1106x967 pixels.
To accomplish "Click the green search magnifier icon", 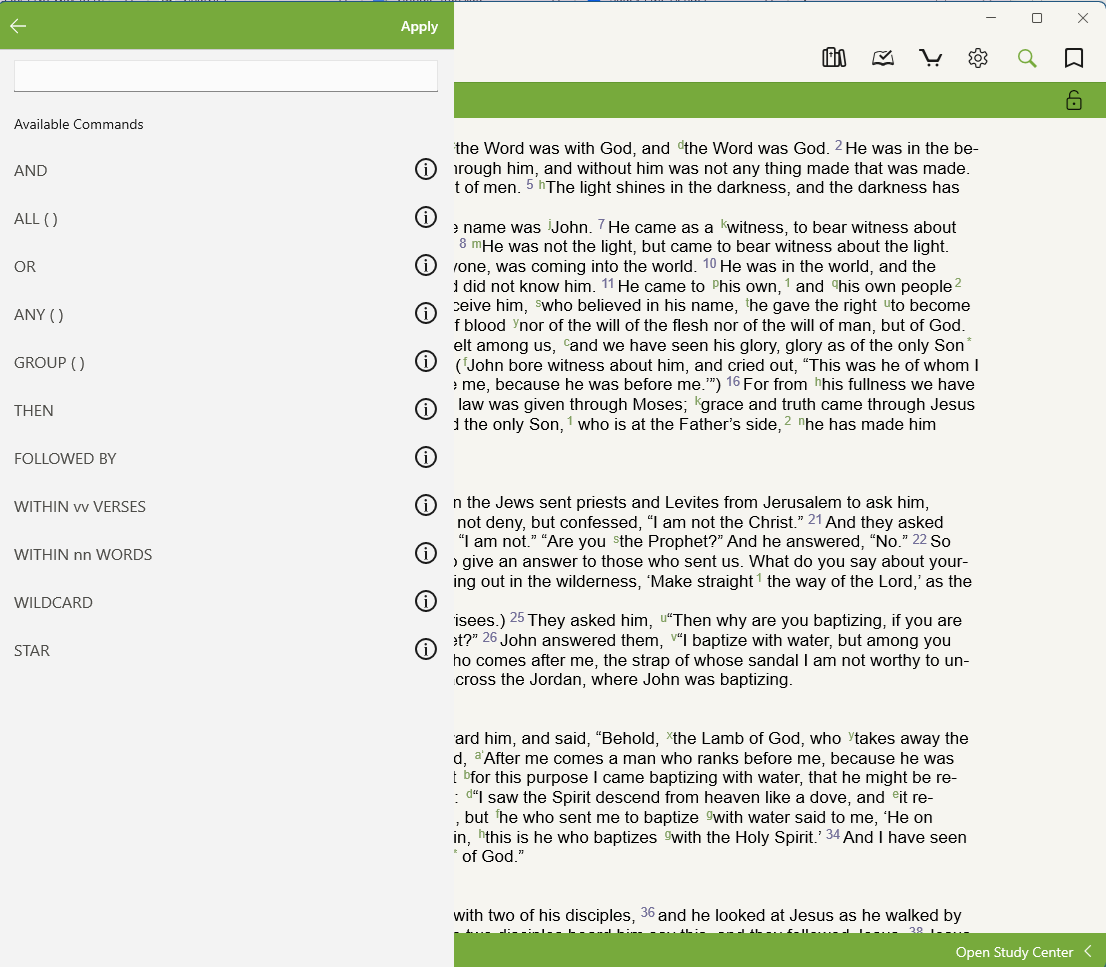I will pos(1027,58).
